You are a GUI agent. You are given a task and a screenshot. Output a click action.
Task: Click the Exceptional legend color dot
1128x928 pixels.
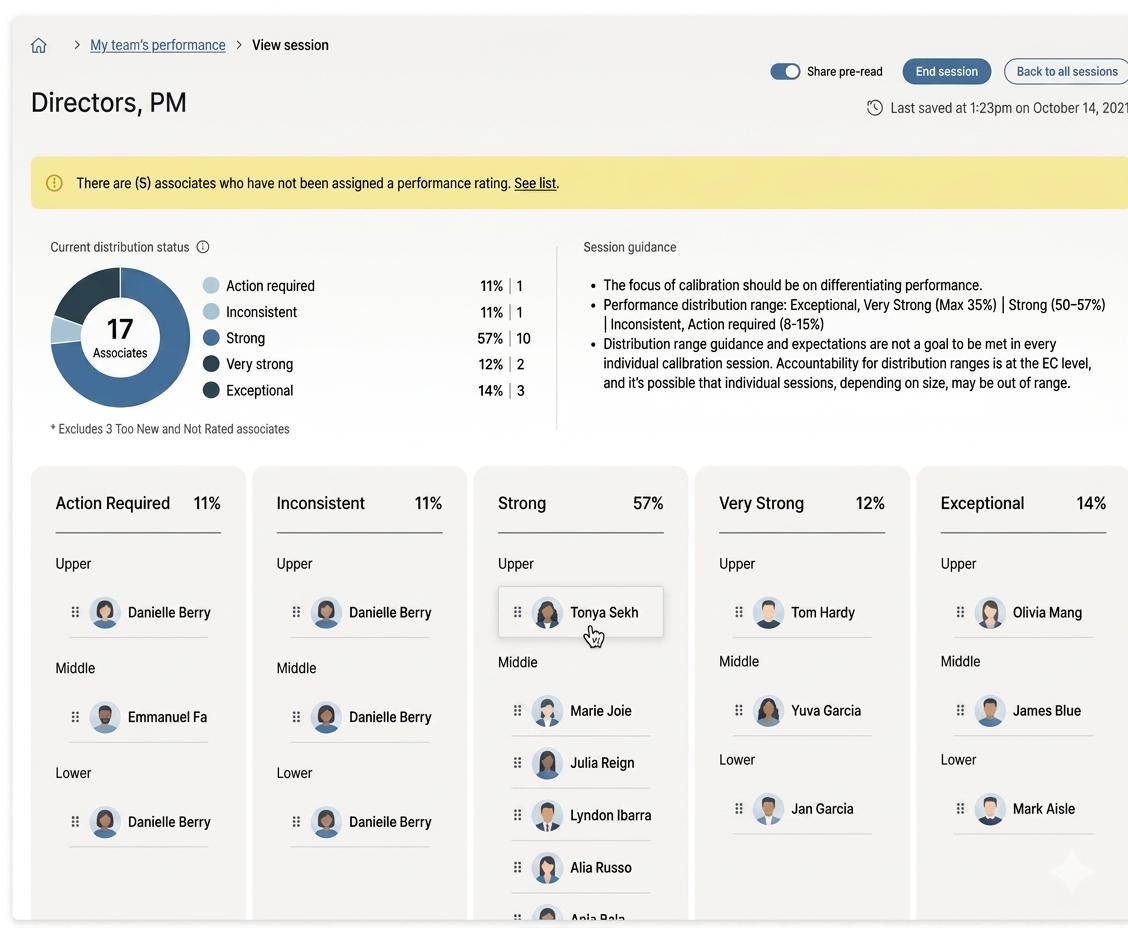[211, 390]
